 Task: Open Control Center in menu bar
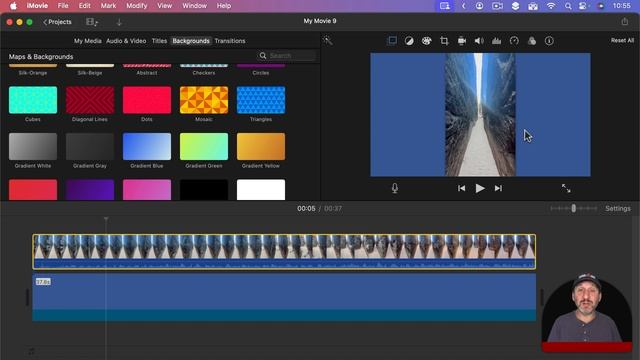(583, 6)
